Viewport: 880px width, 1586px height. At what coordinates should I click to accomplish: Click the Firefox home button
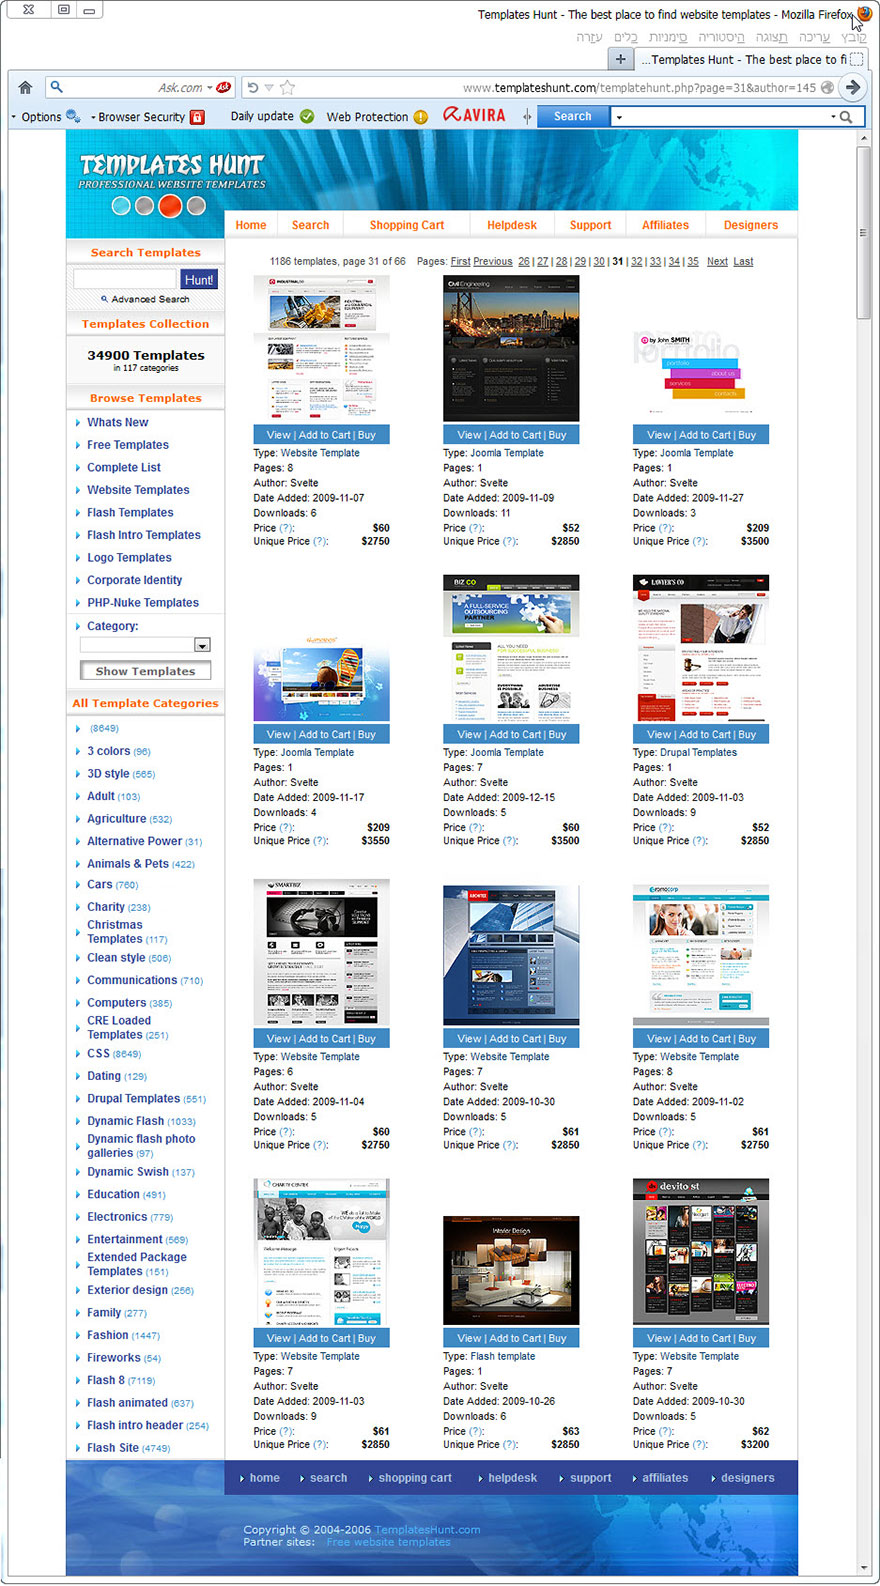pos(25,88)
